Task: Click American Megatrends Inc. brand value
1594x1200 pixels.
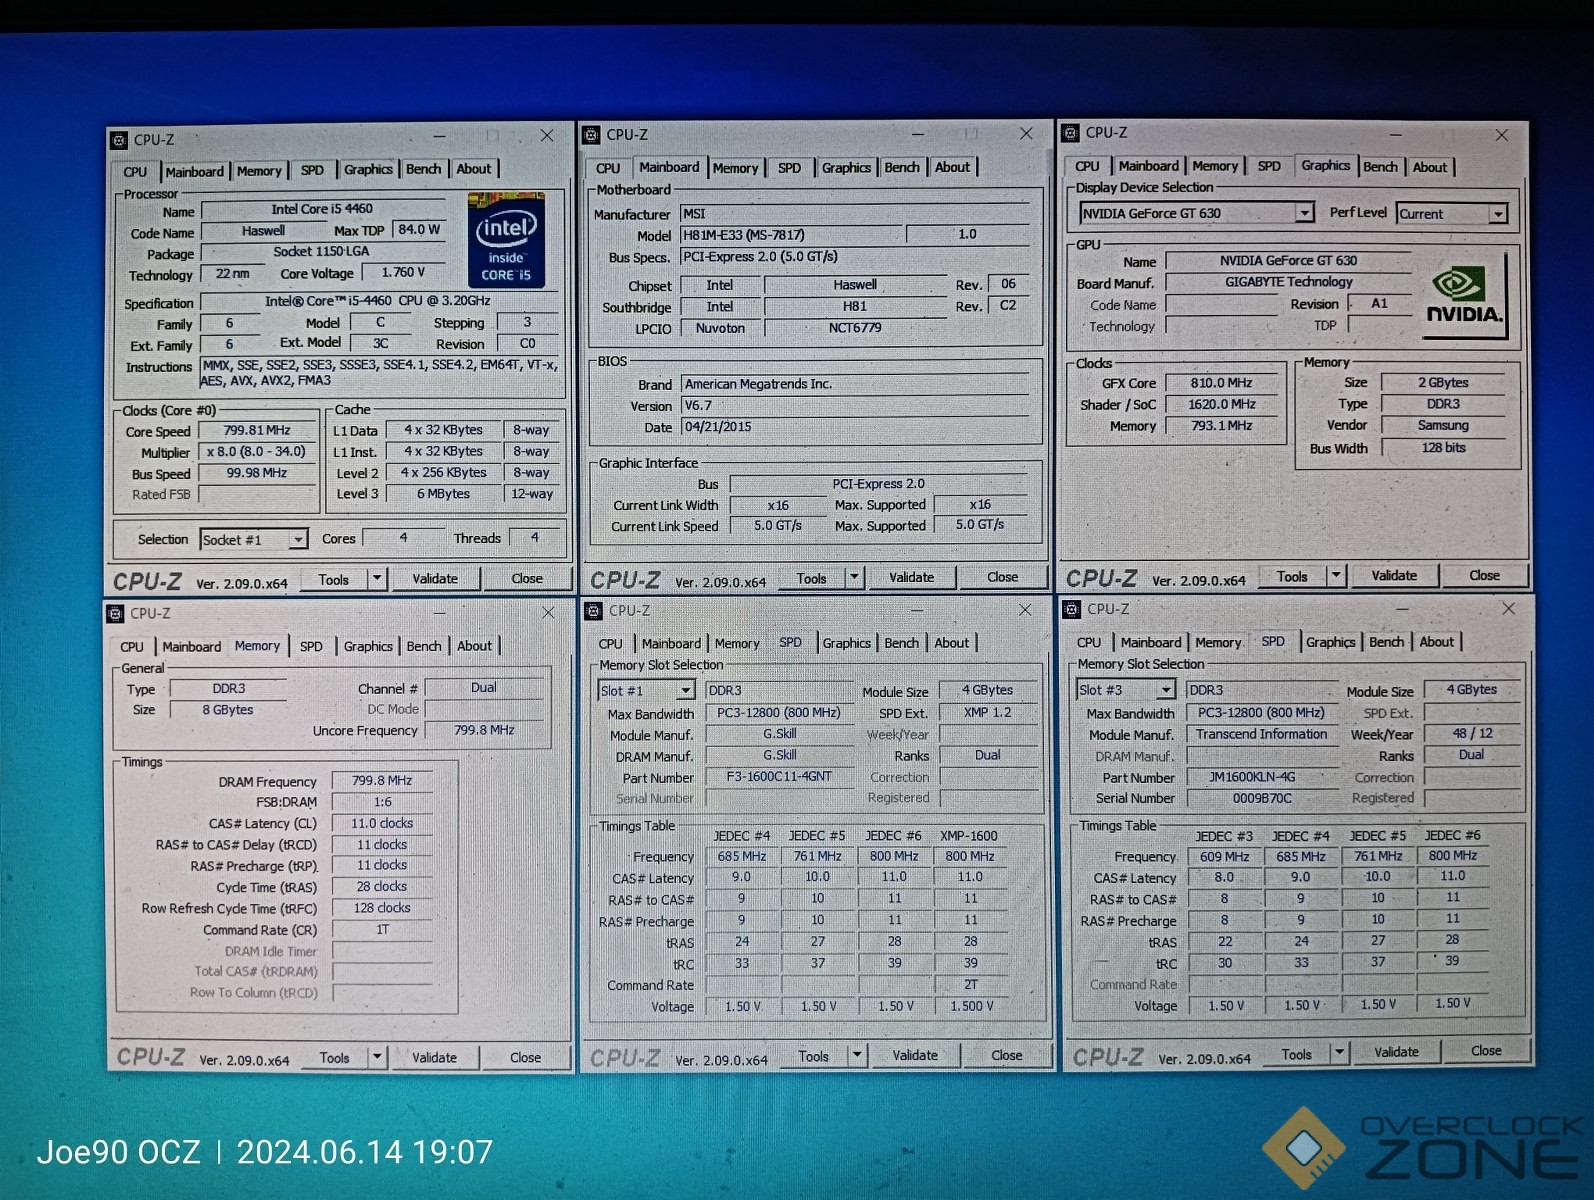Action: point(855,384)
